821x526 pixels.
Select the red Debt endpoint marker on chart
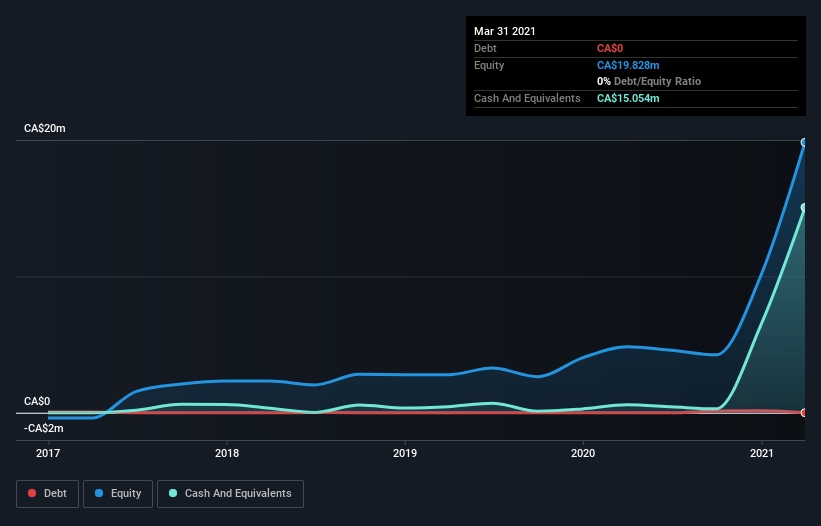(804, 412)
